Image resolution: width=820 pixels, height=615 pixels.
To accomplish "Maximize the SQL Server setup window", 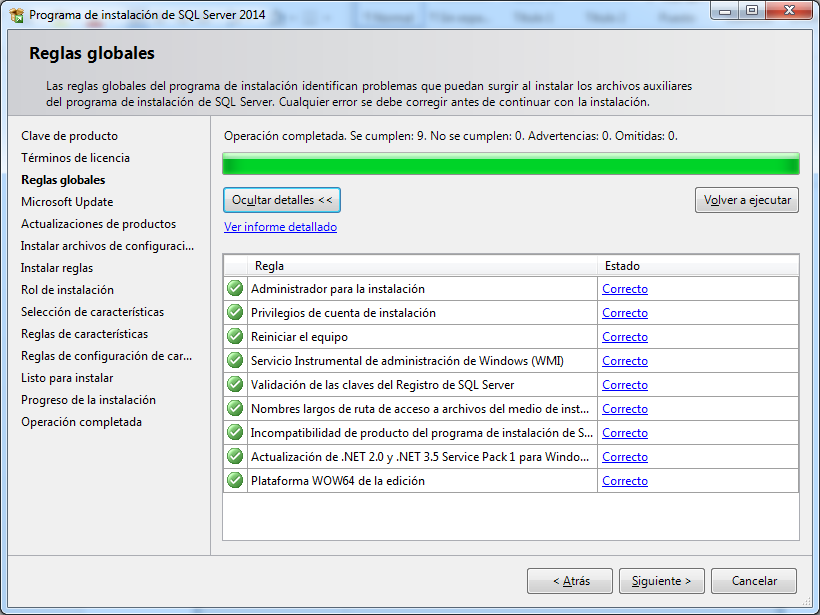I will (x=752, y=11).
